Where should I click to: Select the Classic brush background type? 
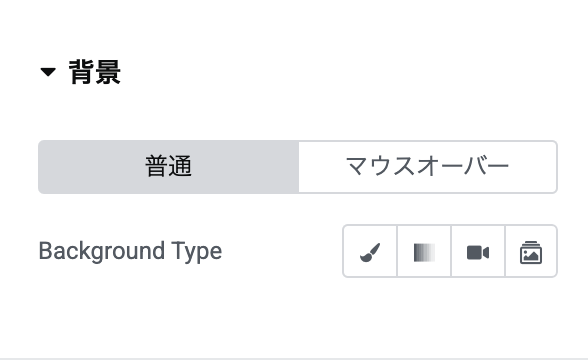[x=370, y=251]
